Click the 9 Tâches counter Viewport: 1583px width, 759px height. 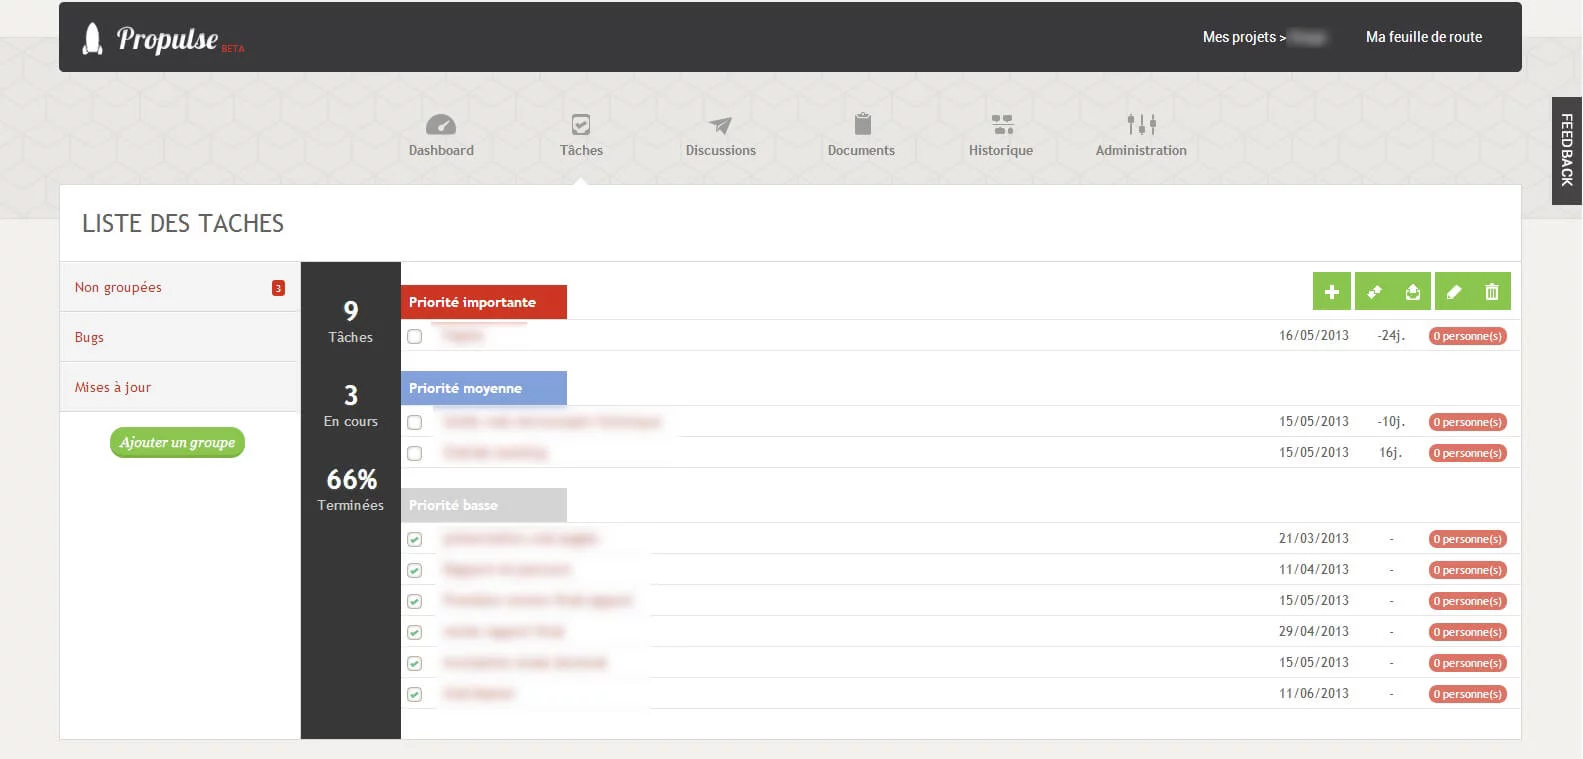(x=351, y=322)
